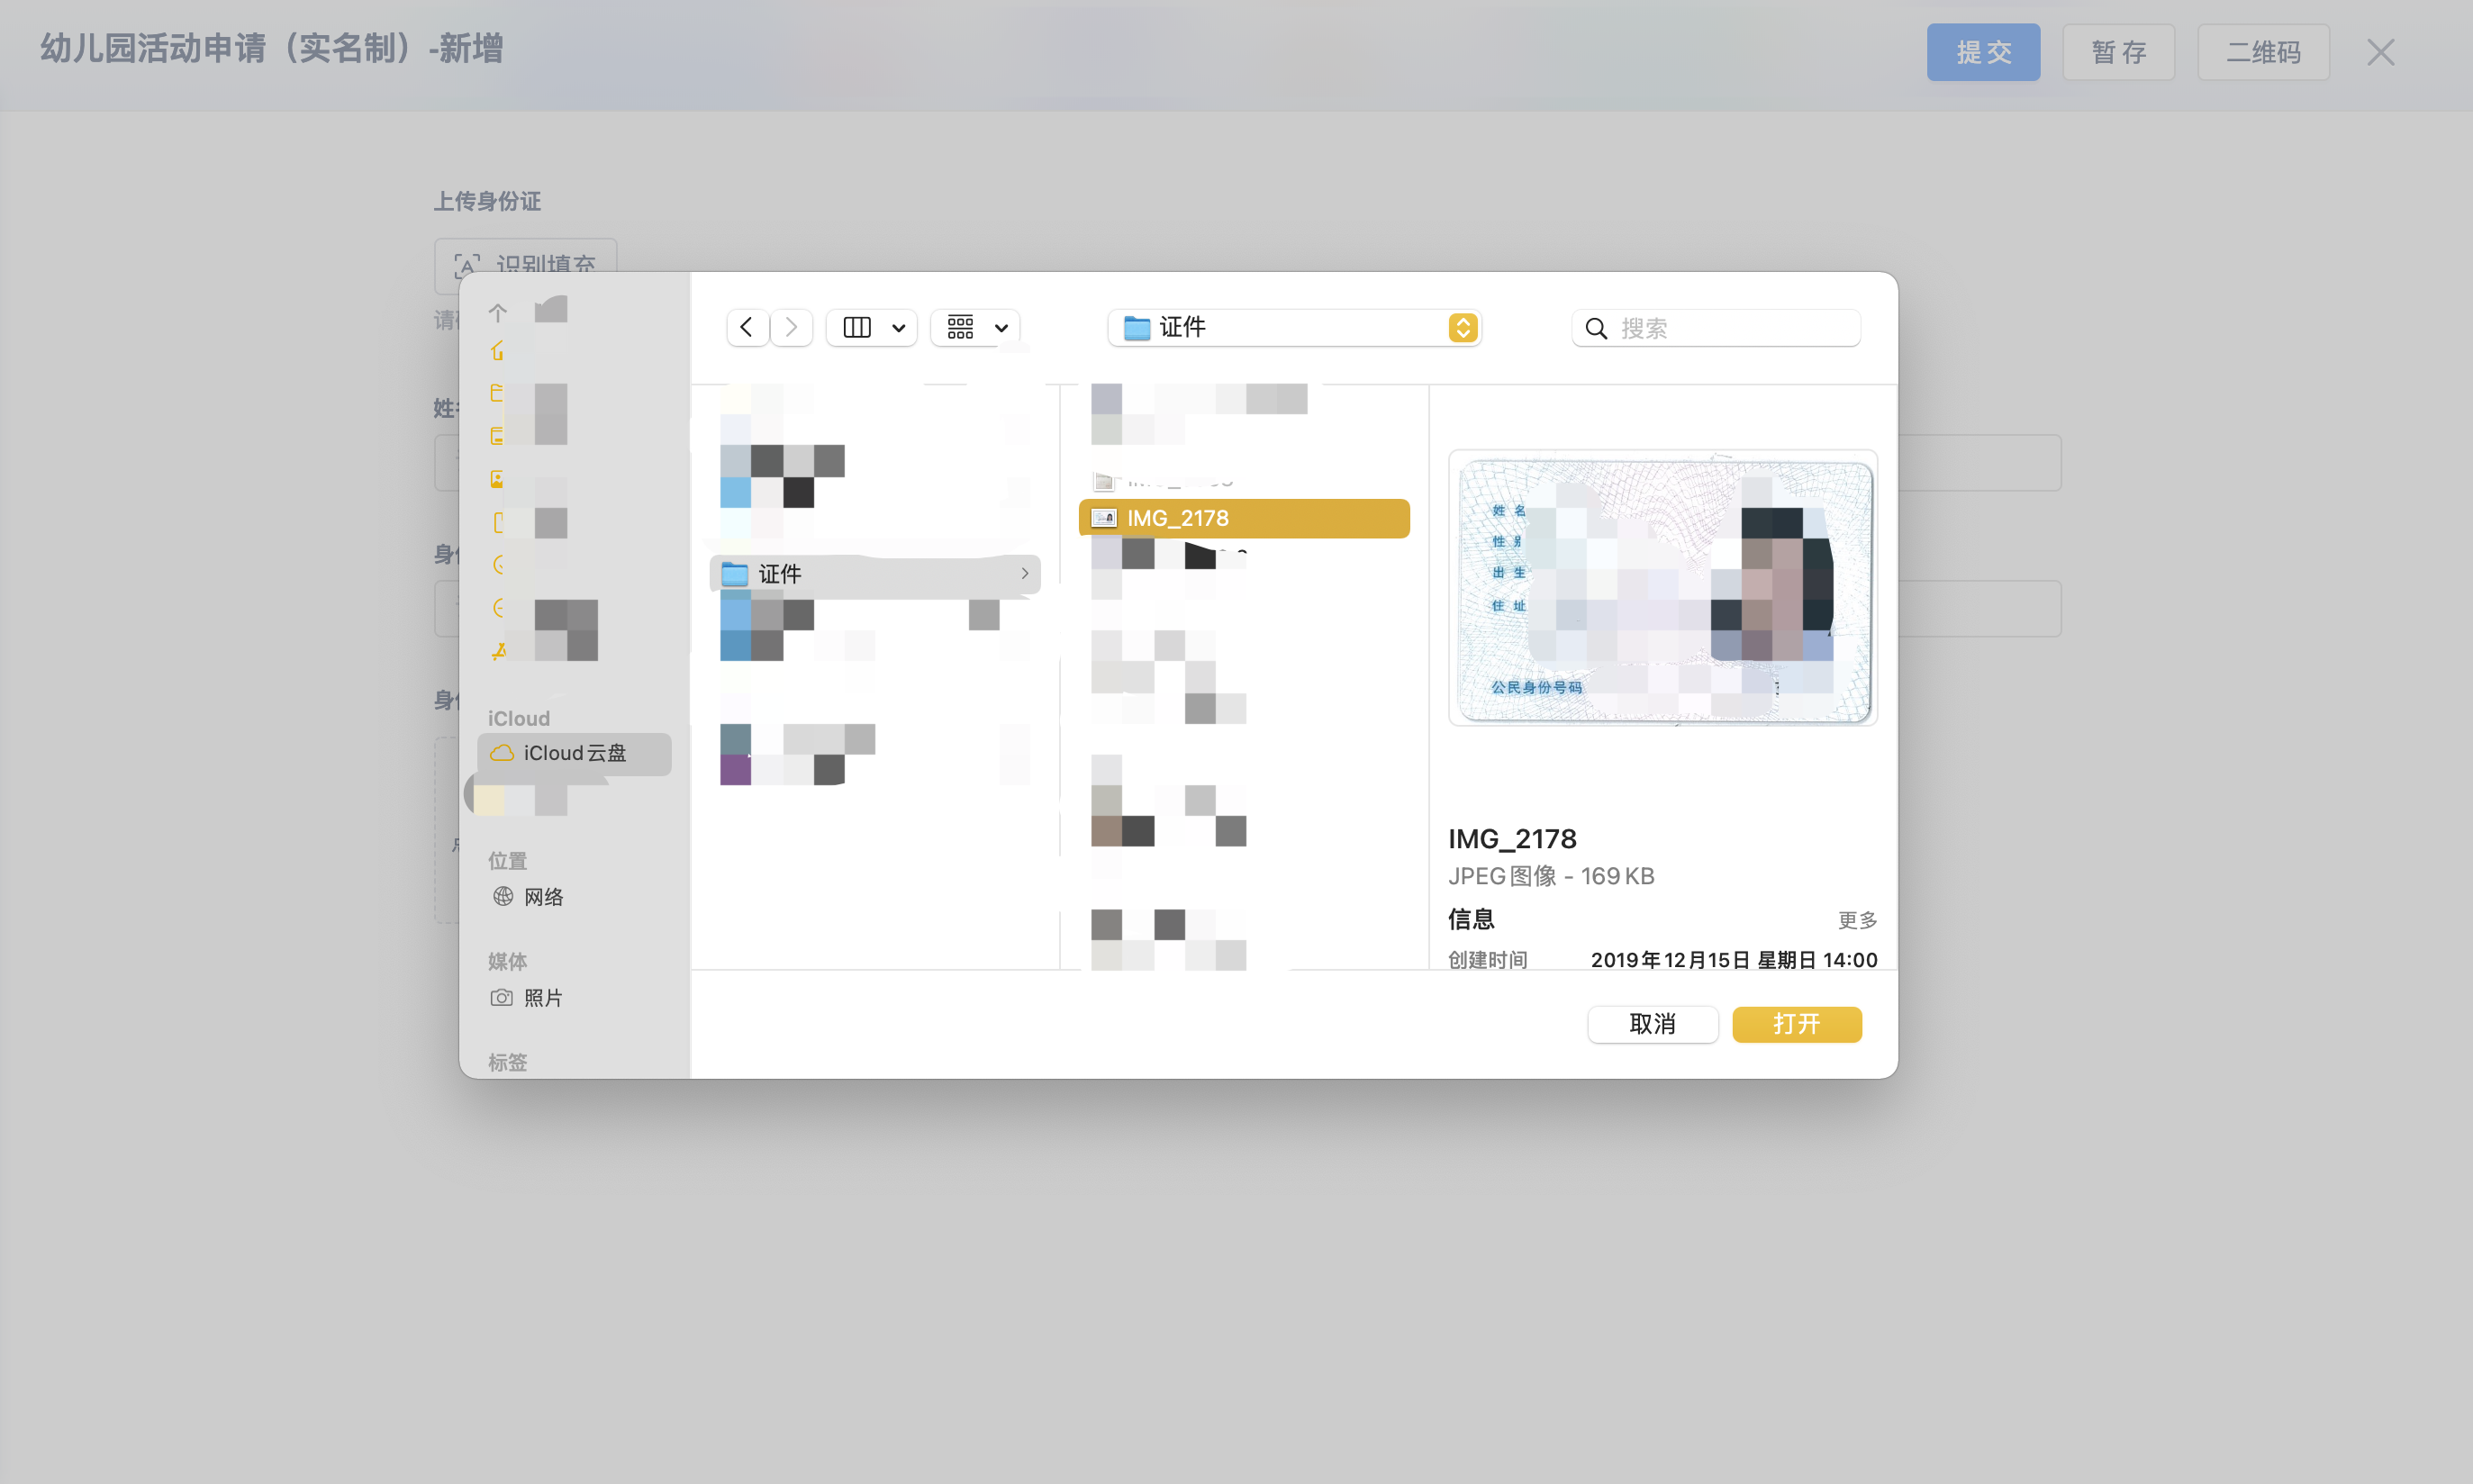The width and height of the screenshot is (2473, 1484).
Task: Click 提交 in the background form
Action: [x=1983, y=52]
